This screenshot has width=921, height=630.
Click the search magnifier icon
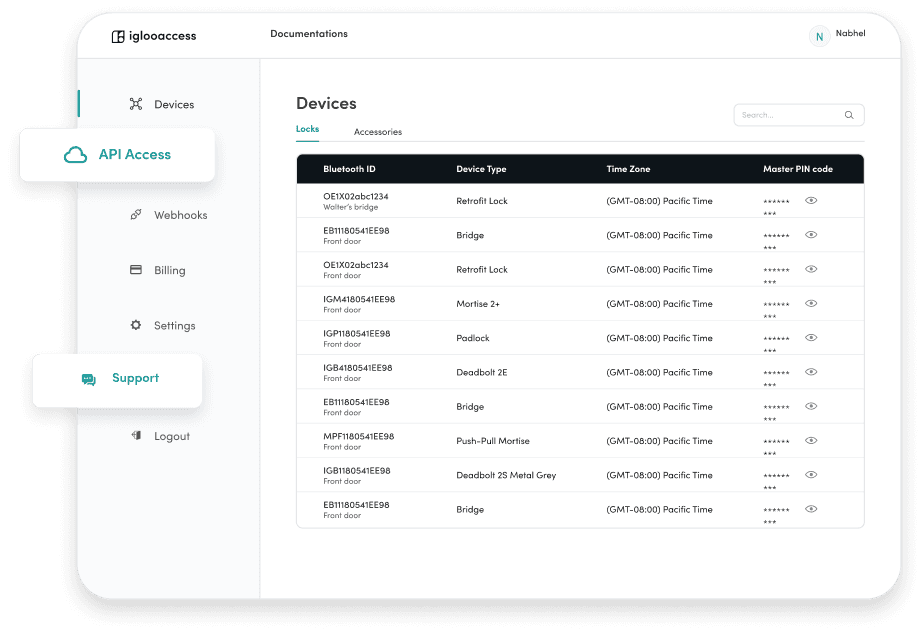[848, 115]
